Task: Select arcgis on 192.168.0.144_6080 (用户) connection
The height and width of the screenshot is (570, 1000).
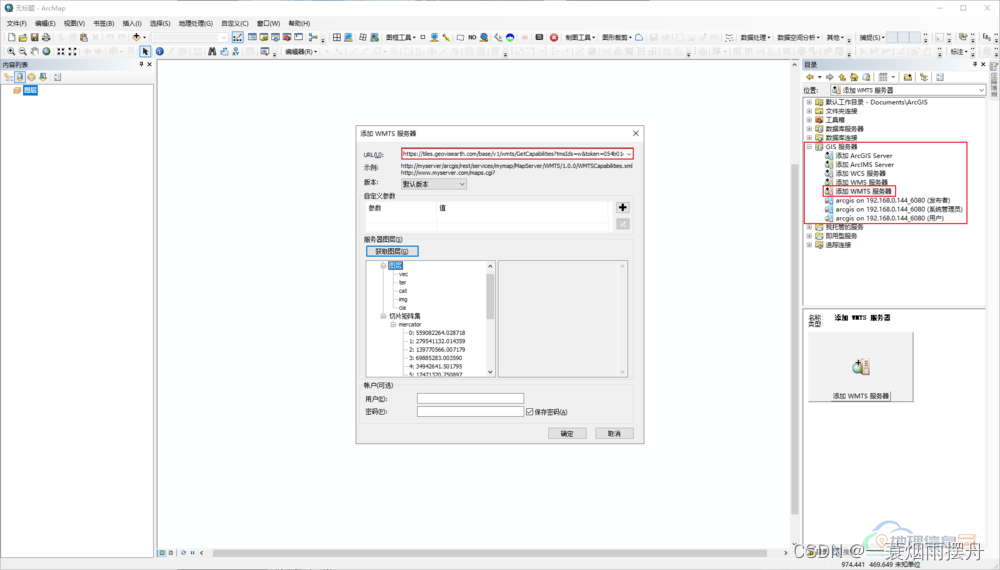Action: pos(890,218)
